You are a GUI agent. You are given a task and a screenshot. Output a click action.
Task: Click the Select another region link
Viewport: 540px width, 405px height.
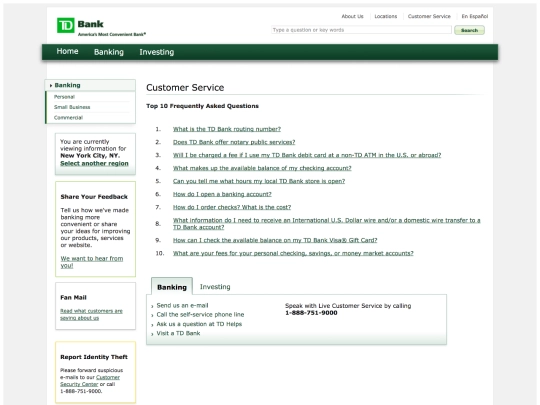tap(94, 163)
